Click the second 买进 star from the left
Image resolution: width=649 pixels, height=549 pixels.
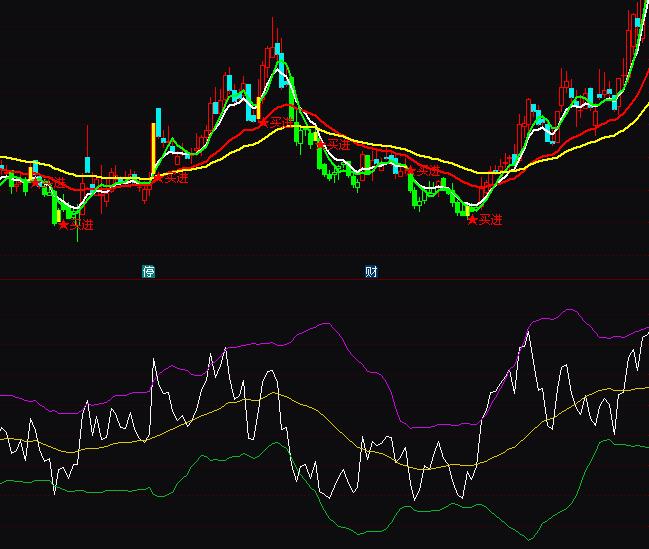coord(63,225)
